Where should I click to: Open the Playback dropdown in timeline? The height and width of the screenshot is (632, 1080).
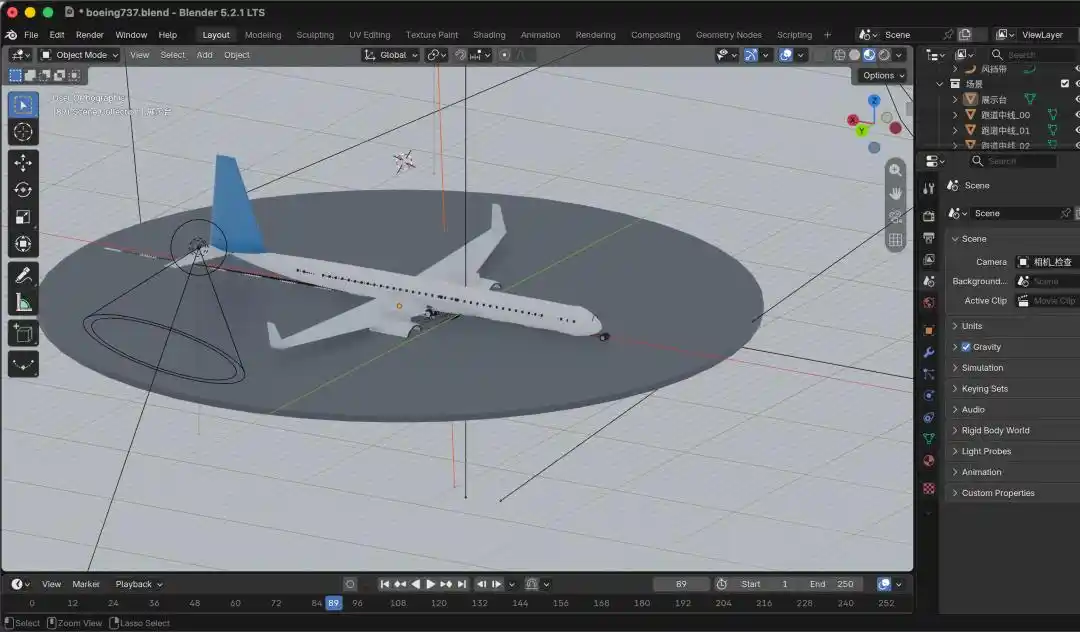coord(138,584)
